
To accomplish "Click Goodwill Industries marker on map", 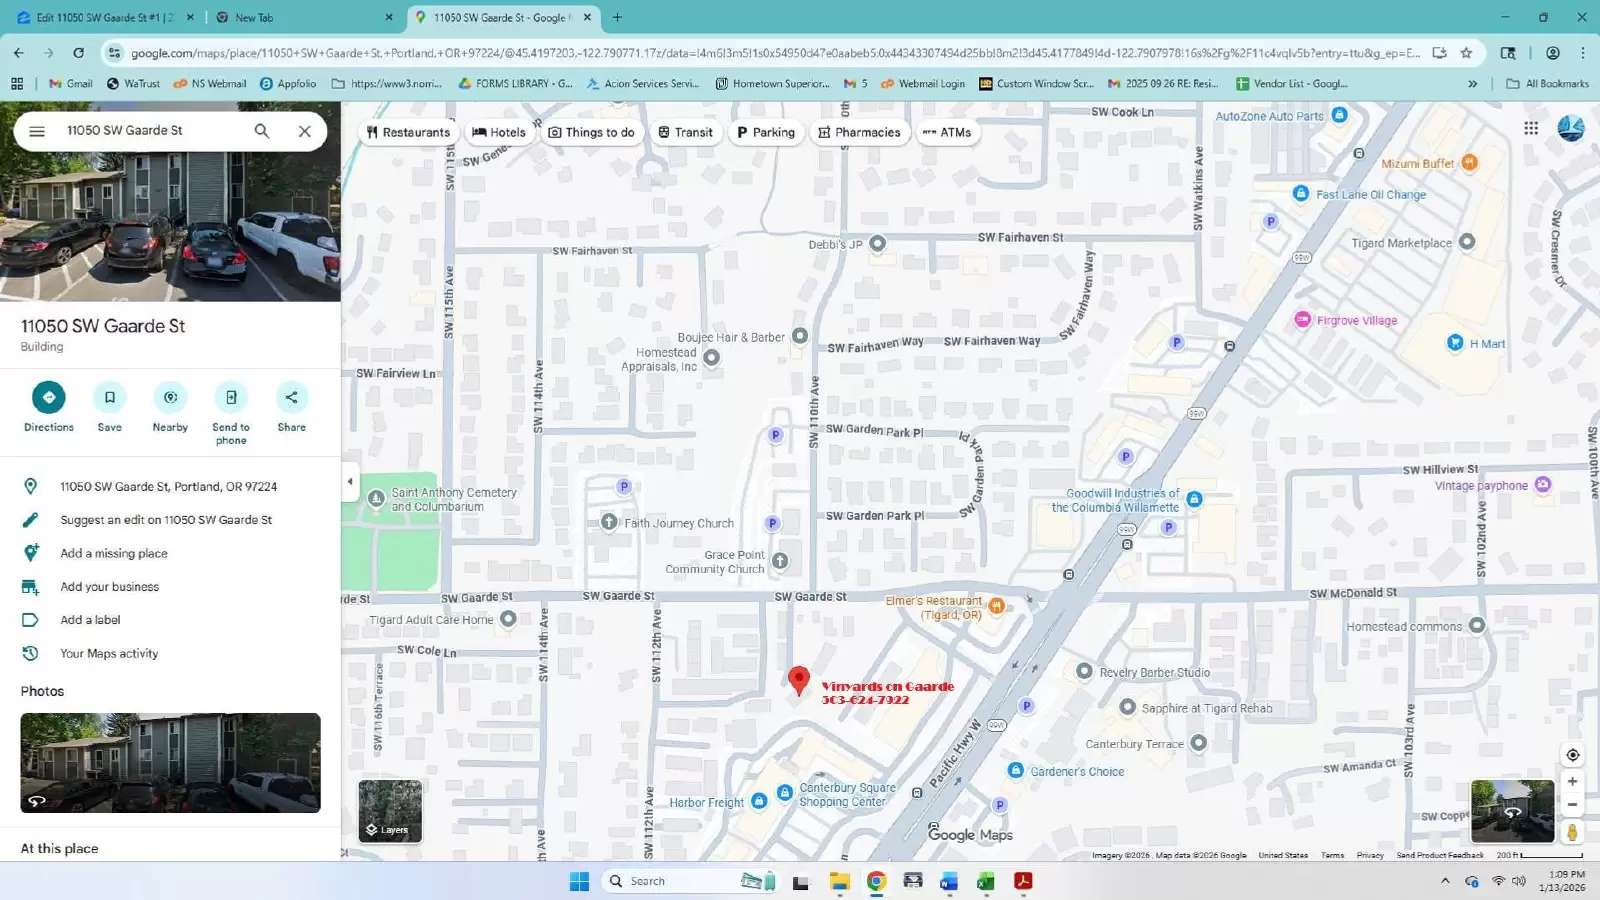I will click(1194, 499).
